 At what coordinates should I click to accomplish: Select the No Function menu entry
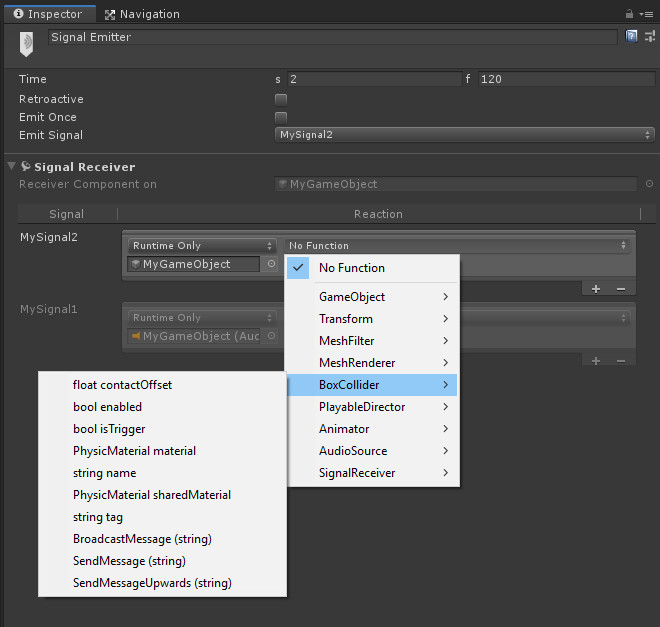[372, 268]
